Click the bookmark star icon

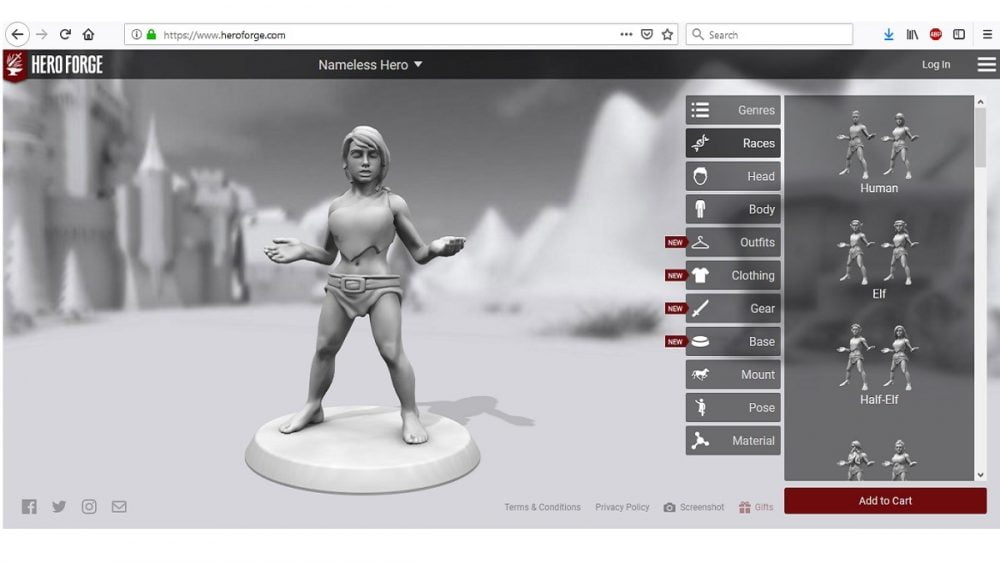(667, 34)
